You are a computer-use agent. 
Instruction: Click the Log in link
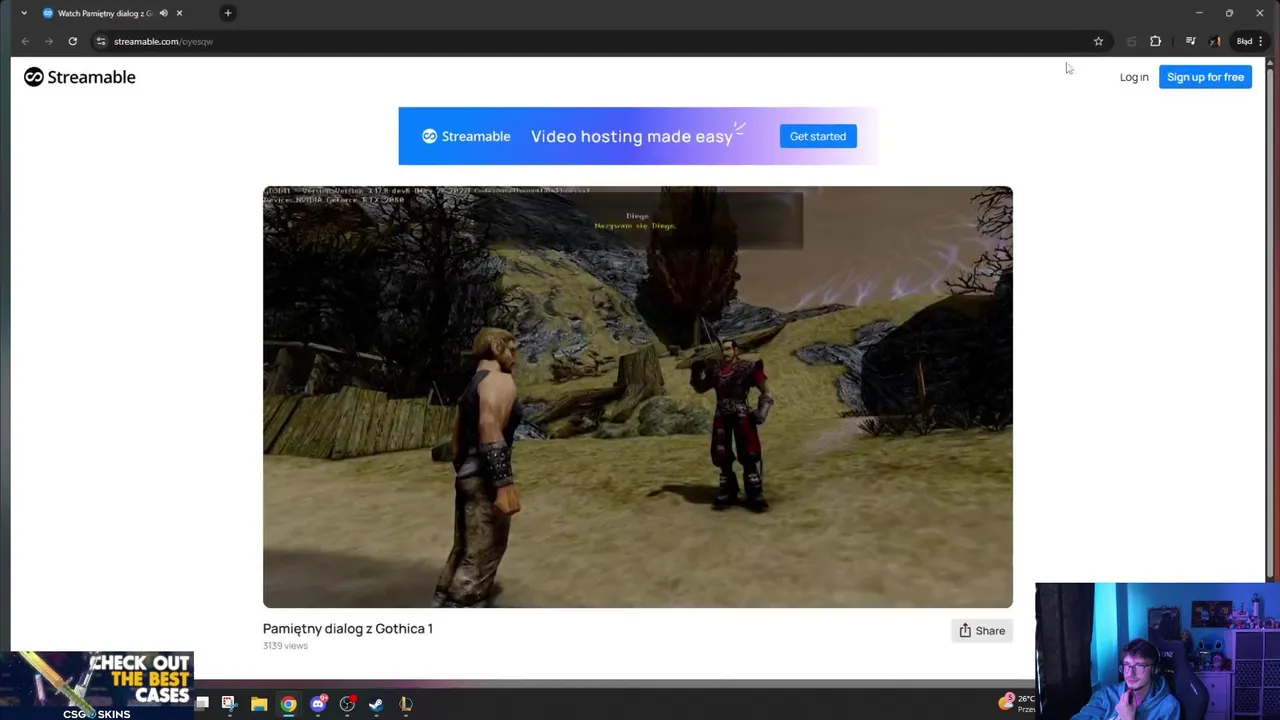pyautogui.click(x=1134, y=77)
